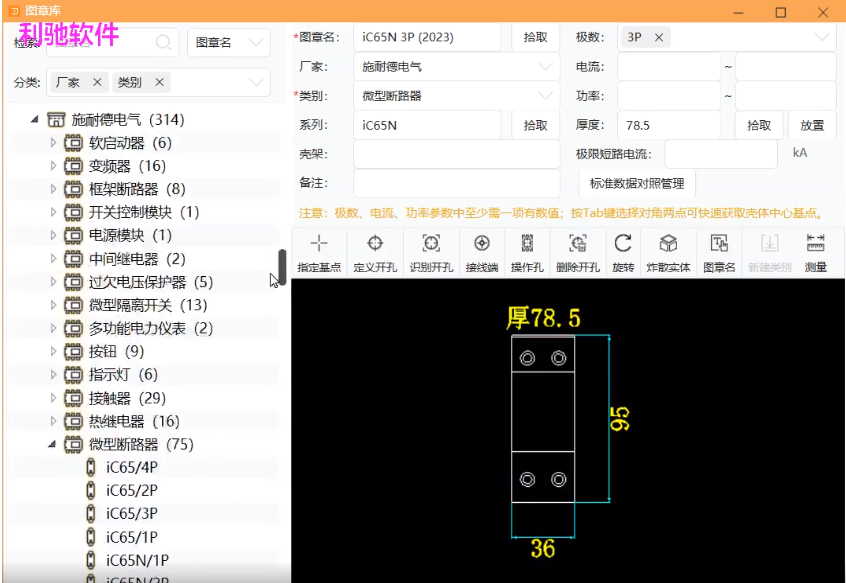Open the 分类 classification dropdown
This screenshot has width=846, height=583.
click(256, 83)
